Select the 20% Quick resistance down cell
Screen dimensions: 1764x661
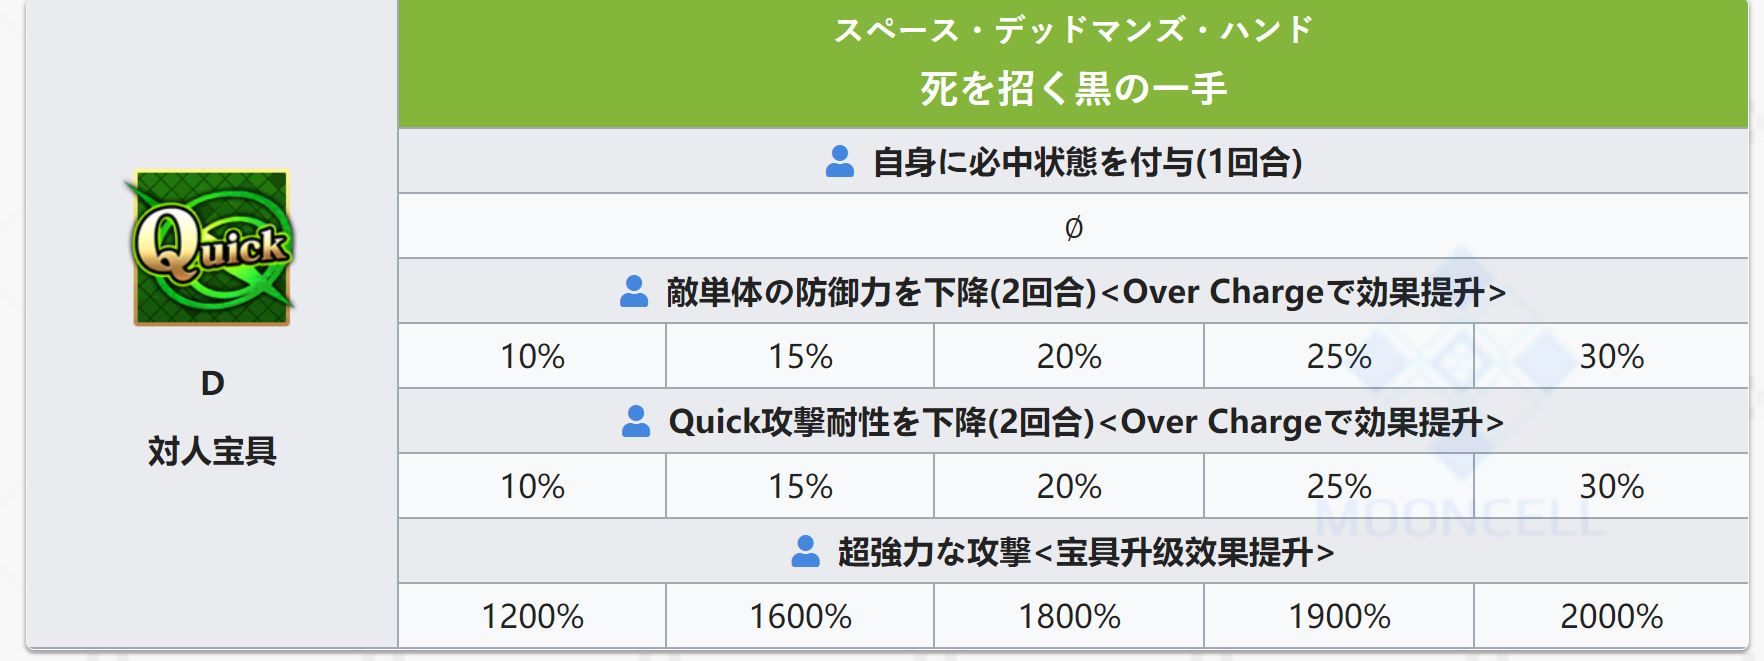coord(1069,486)
